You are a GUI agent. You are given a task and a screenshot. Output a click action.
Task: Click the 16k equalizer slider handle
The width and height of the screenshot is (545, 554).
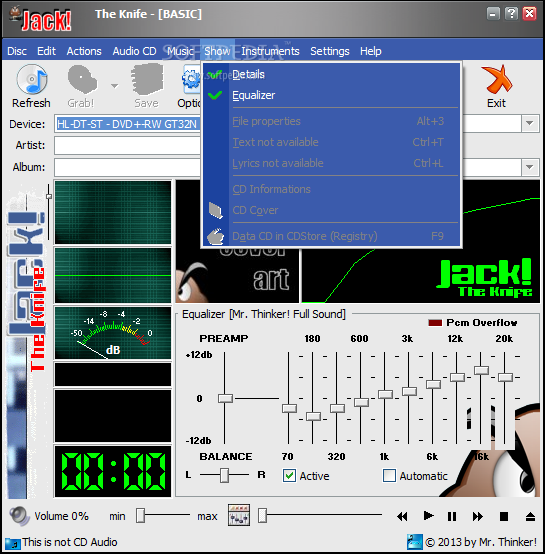(481, 370)
